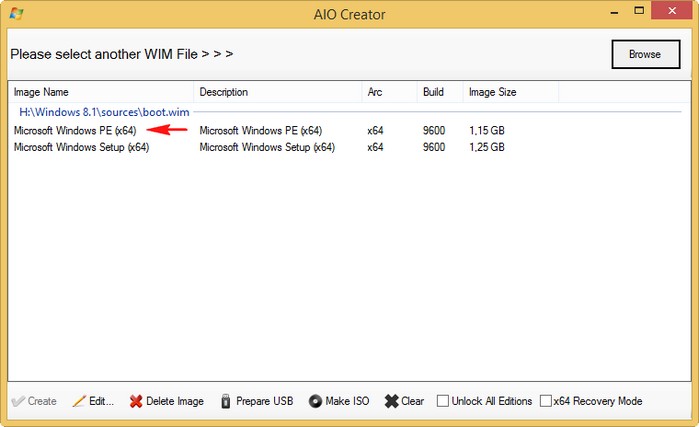
Task: Click the Edit pencil icon
Action: [79, 401]
